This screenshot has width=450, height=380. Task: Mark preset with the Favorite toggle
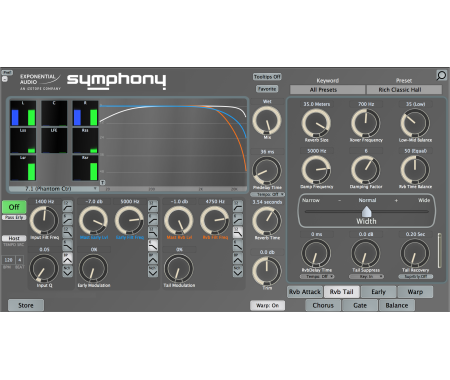pyautogui.click(x=267, y=89)
